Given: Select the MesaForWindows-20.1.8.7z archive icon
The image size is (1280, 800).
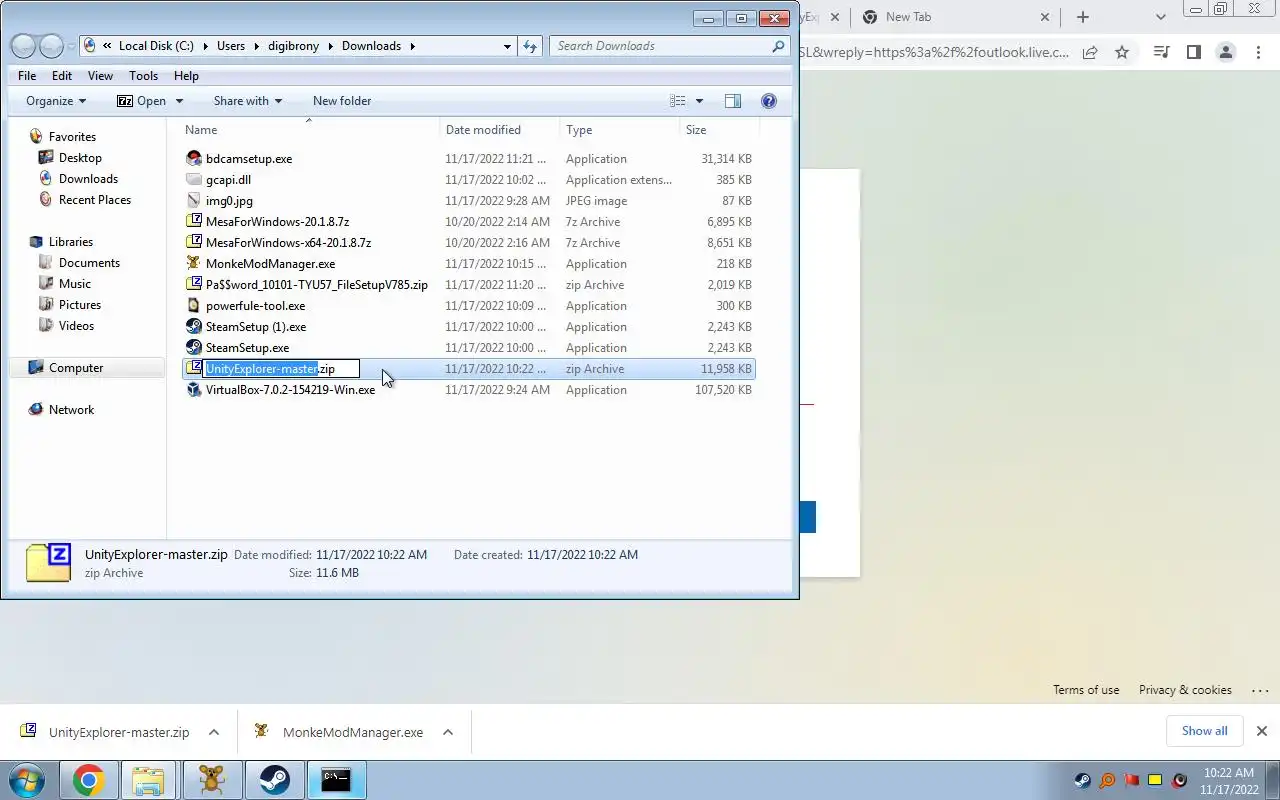Looking at the screenshot, I should tap(194, 222).
